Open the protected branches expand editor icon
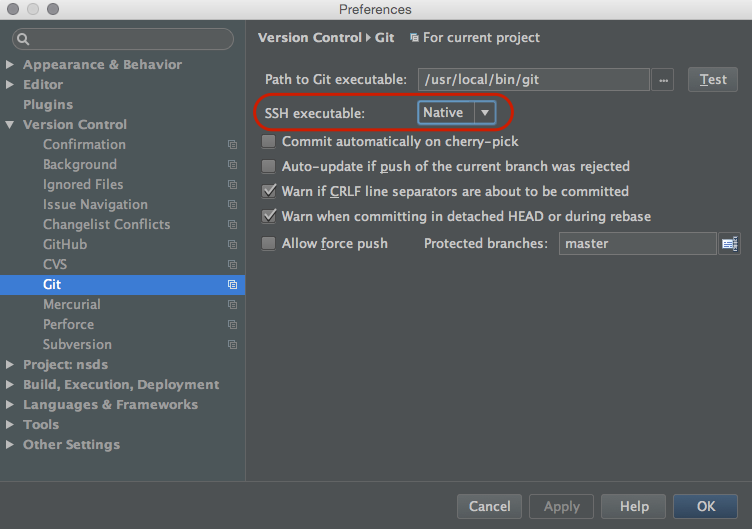Screen dimensions: 752x529 729,244
